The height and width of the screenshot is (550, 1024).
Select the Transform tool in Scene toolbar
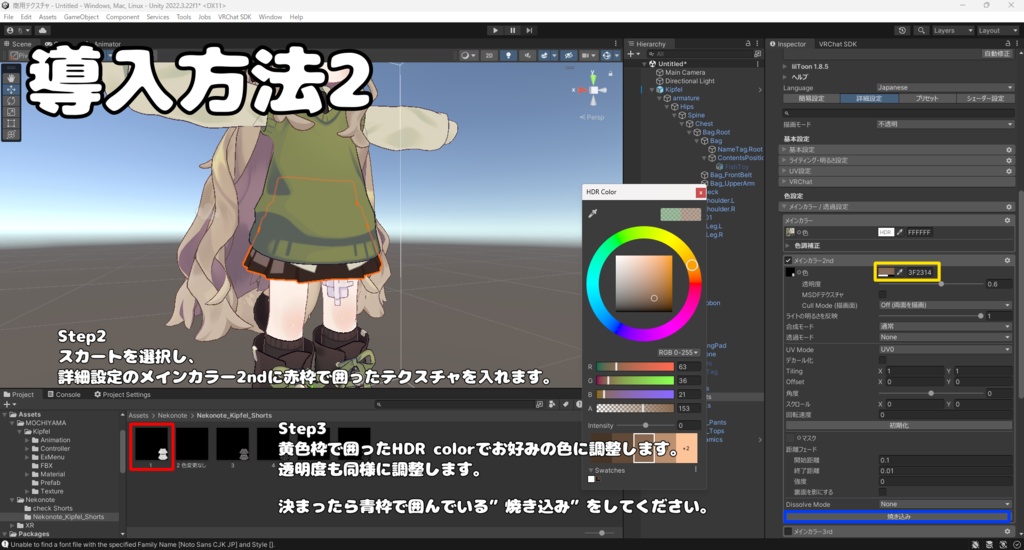(x=11, y=135)
